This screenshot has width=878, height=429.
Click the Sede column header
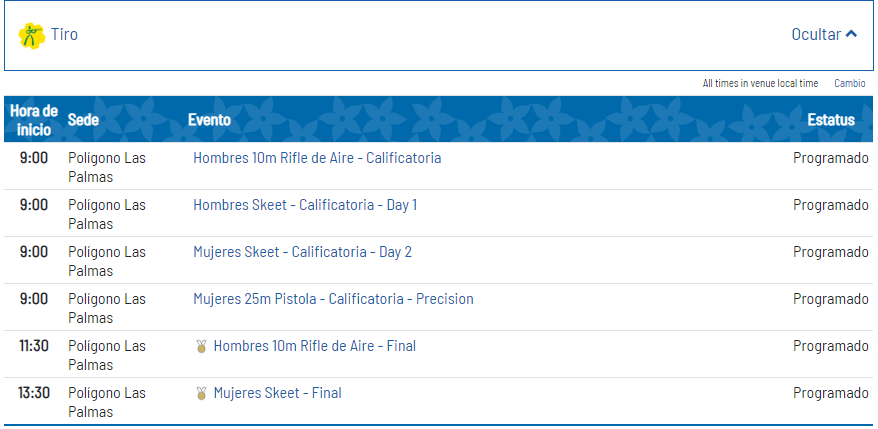coord(83,119)
